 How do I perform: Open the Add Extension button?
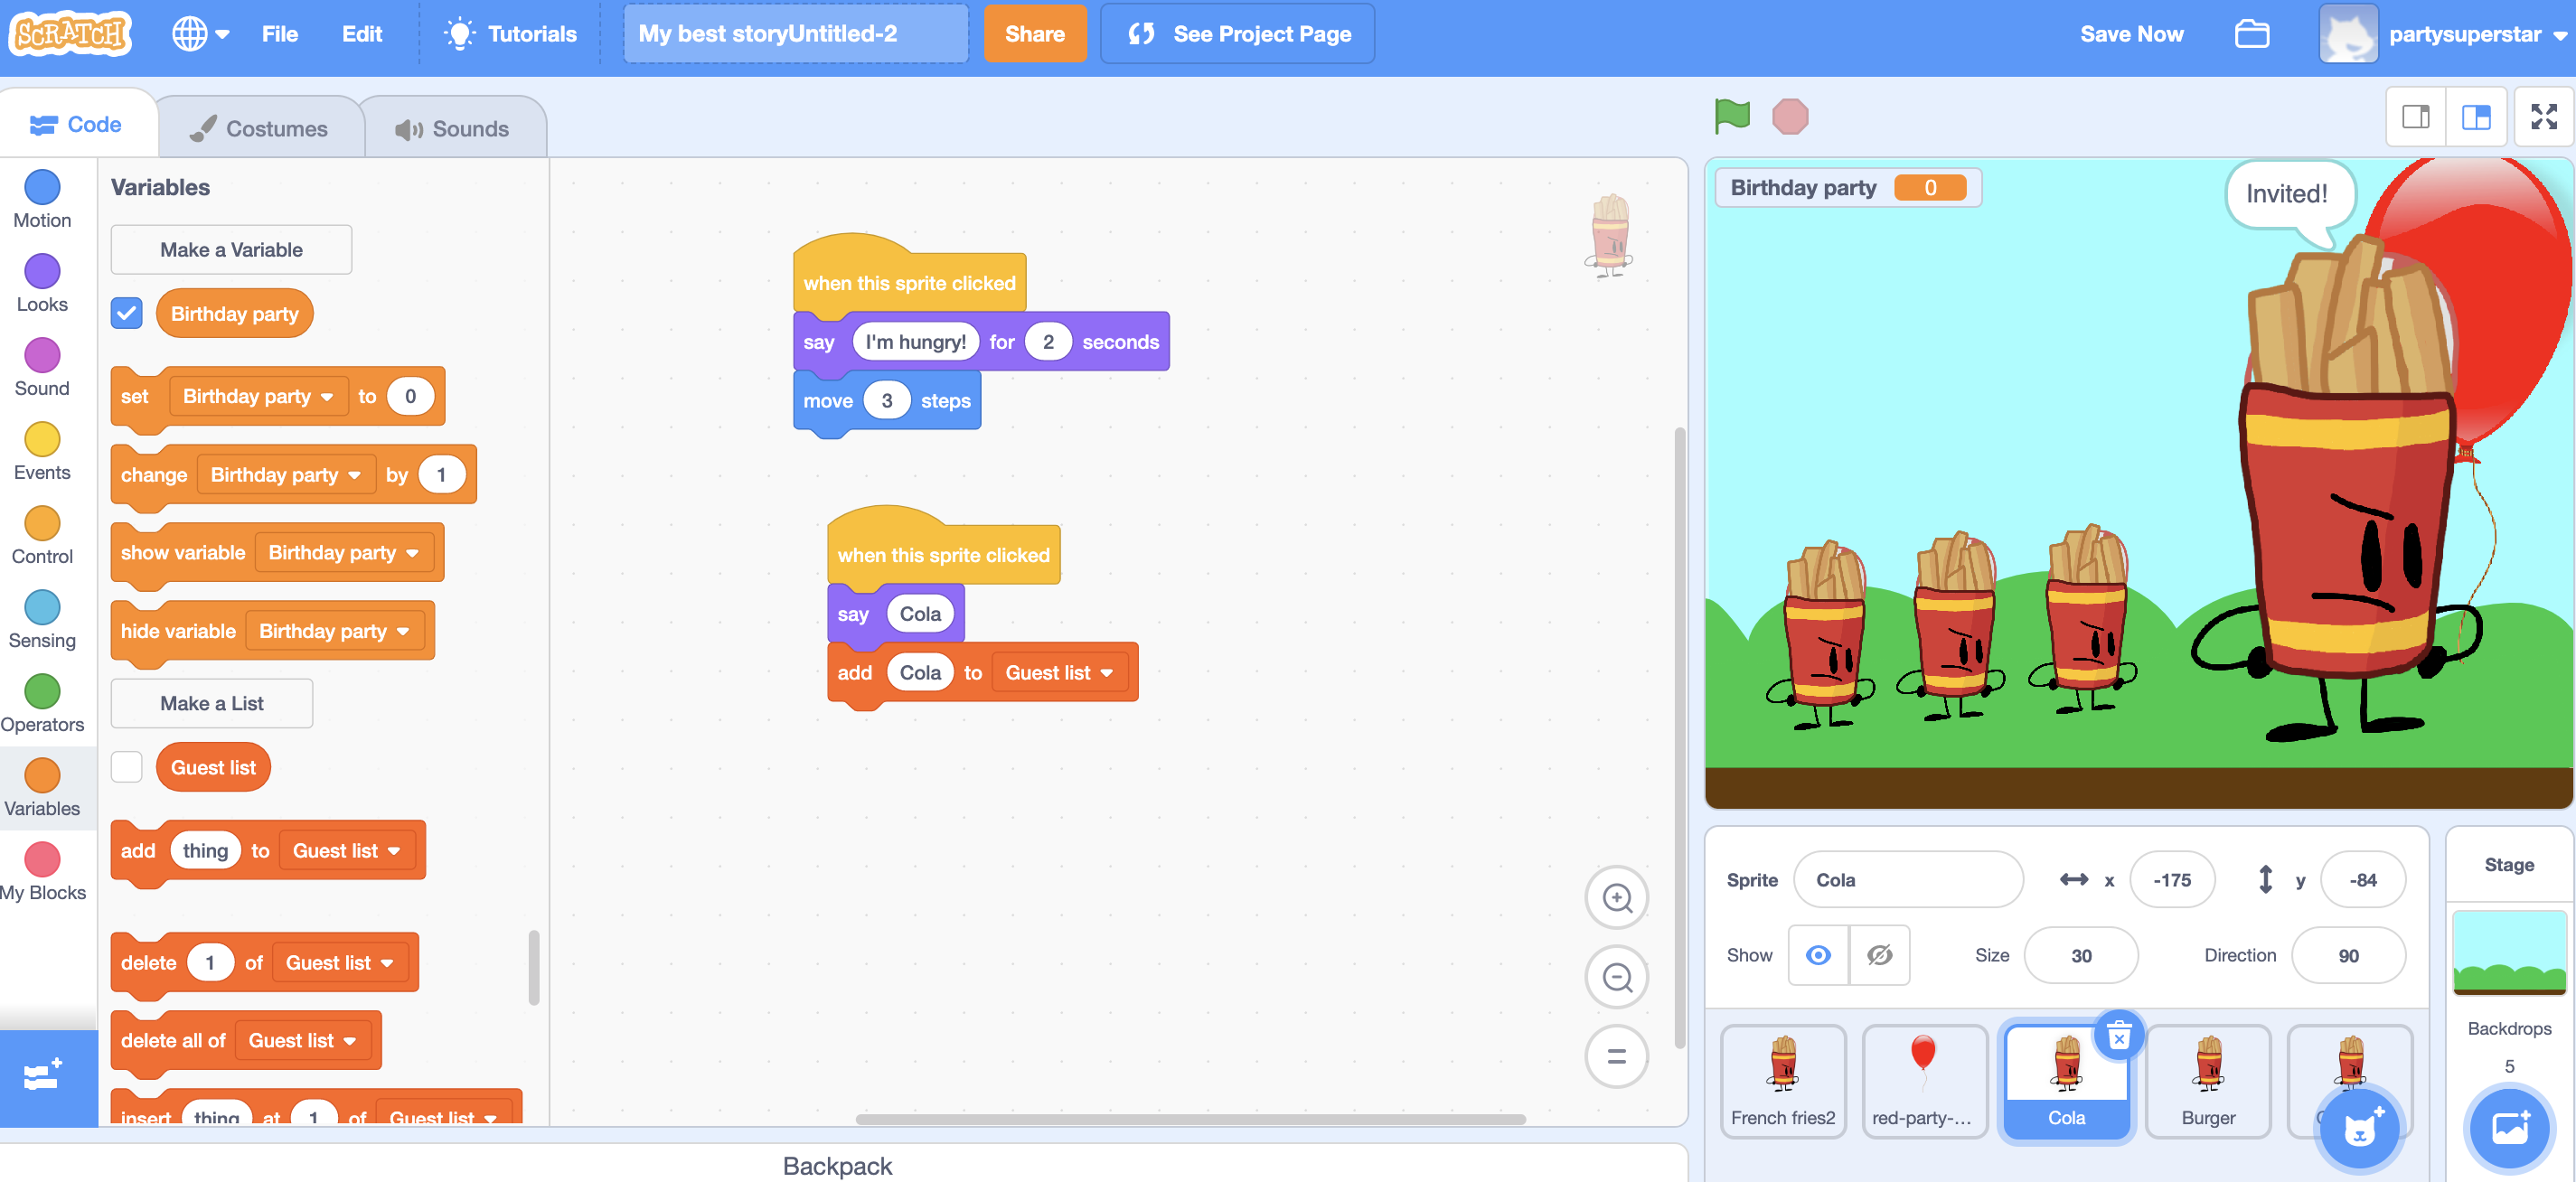coord(42,1077)
